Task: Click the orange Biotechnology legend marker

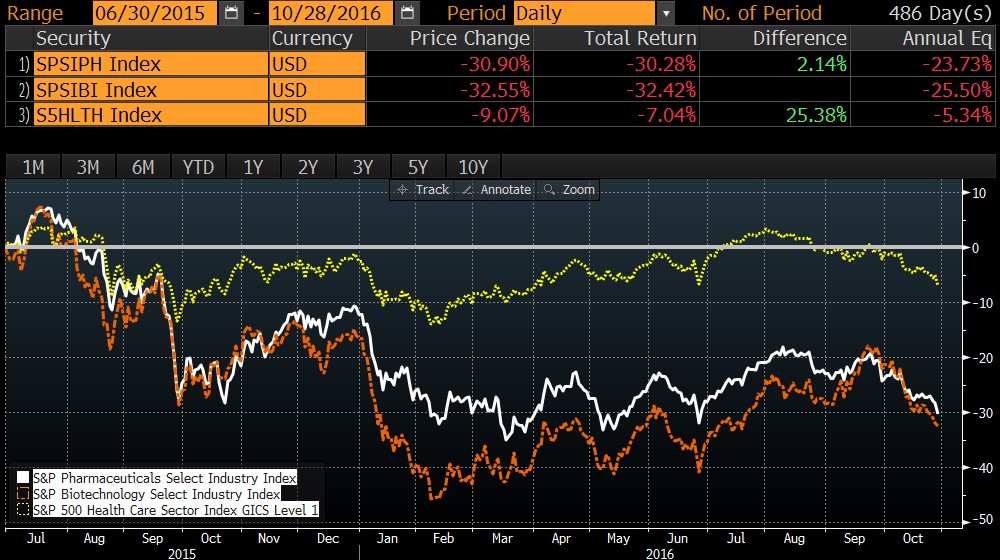Action: [23, 494]
